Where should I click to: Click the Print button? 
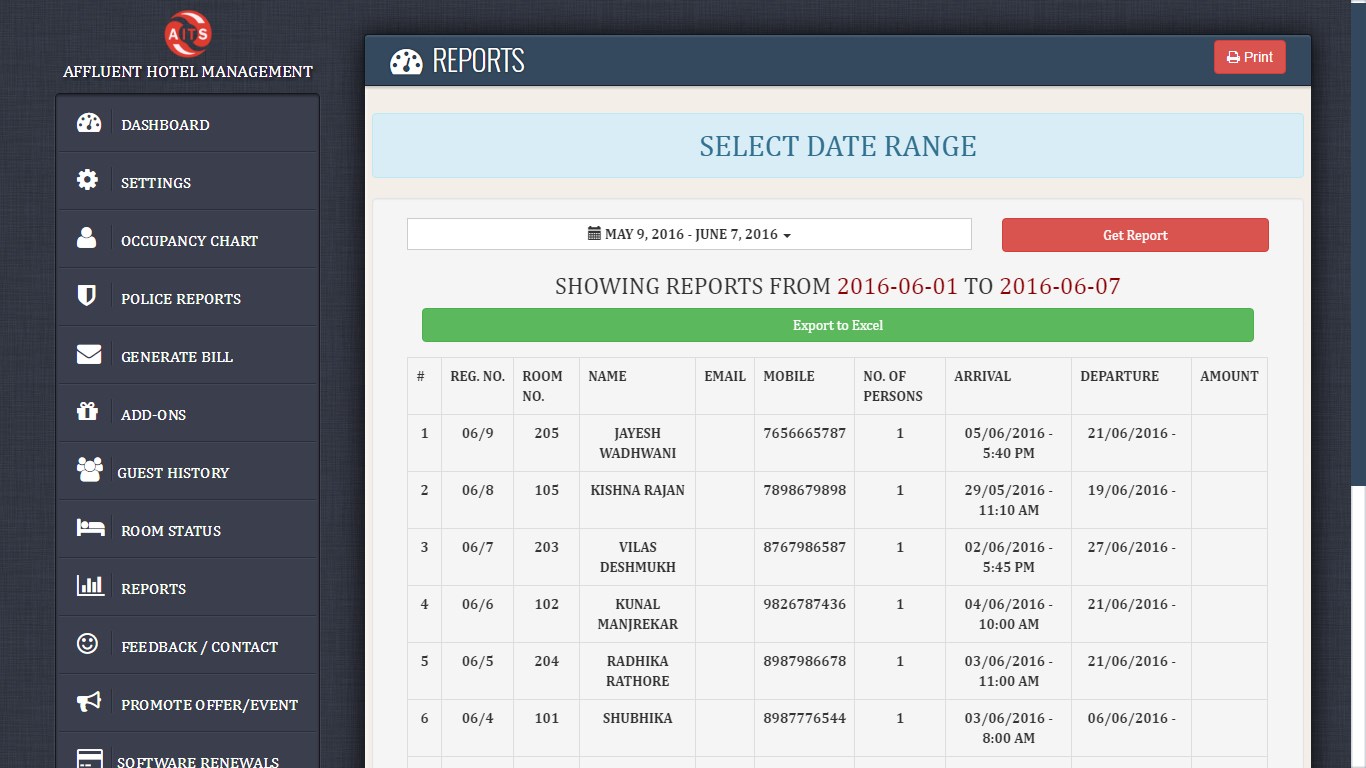1250,57
